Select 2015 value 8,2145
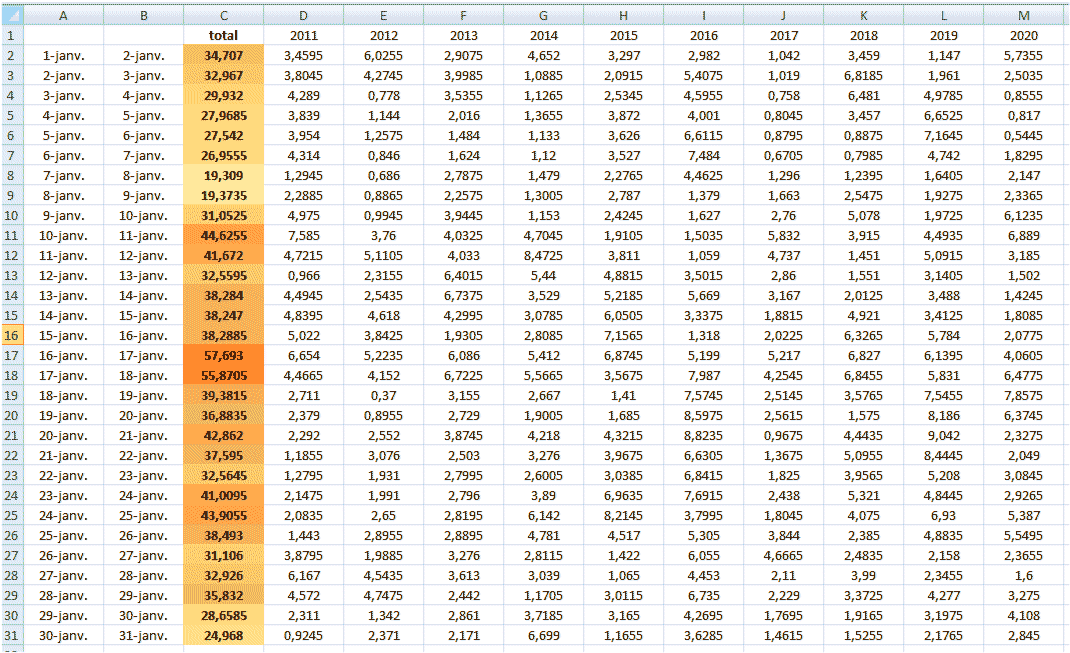 624,516
